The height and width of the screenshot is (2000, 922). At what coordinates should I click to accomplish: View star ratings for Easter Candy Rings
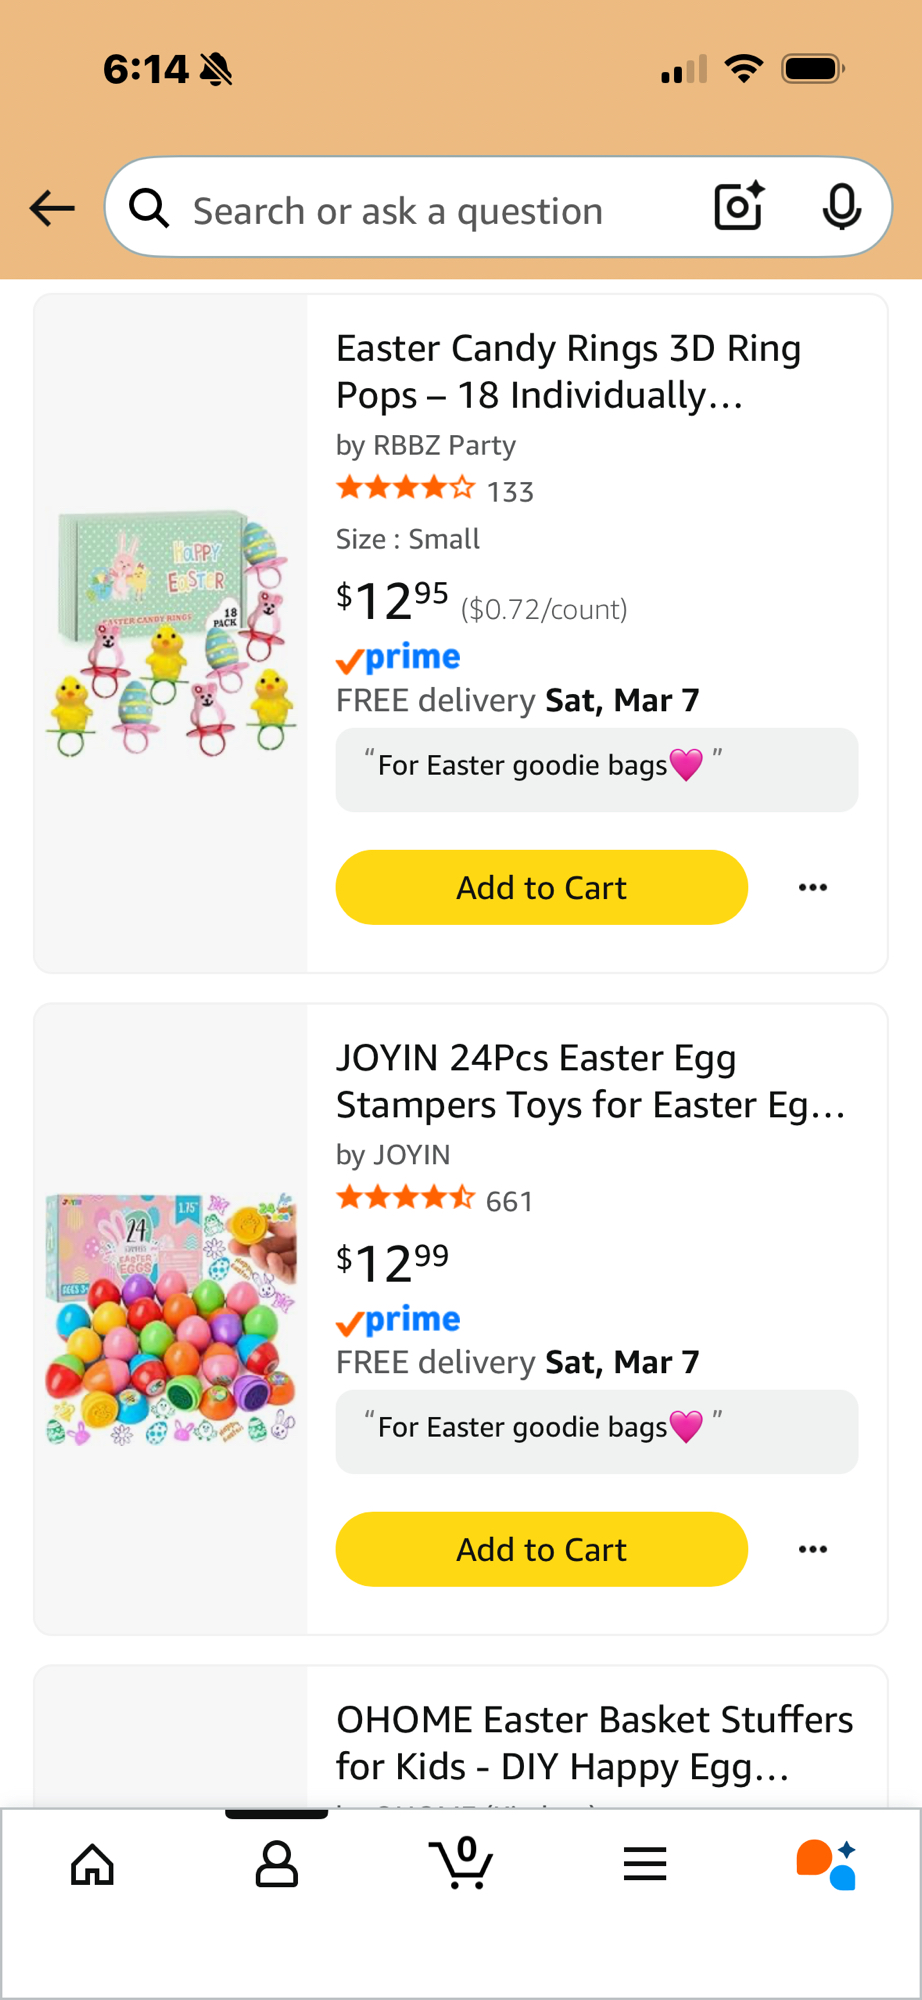[406, 489]
